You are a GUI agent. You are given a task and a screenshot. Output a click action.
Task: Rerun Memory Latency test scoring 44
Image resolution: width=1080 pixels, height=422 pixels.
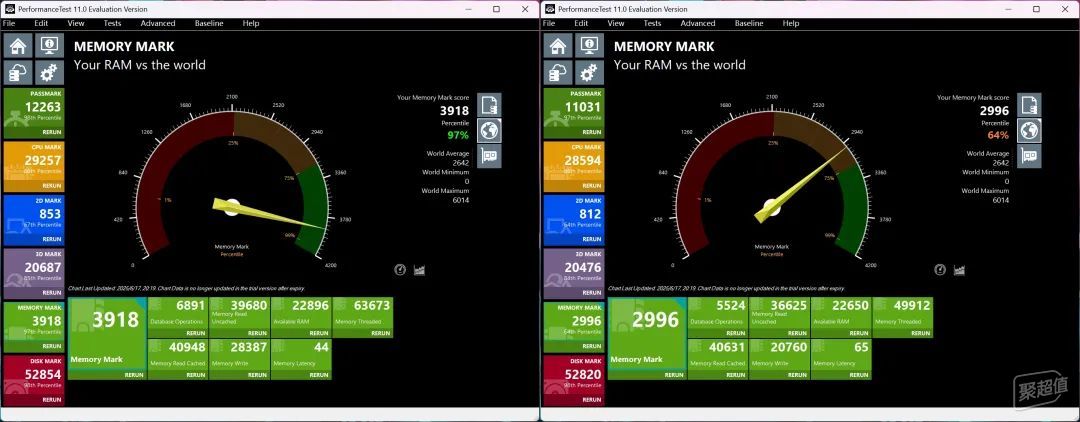click(x=319, y=375)
